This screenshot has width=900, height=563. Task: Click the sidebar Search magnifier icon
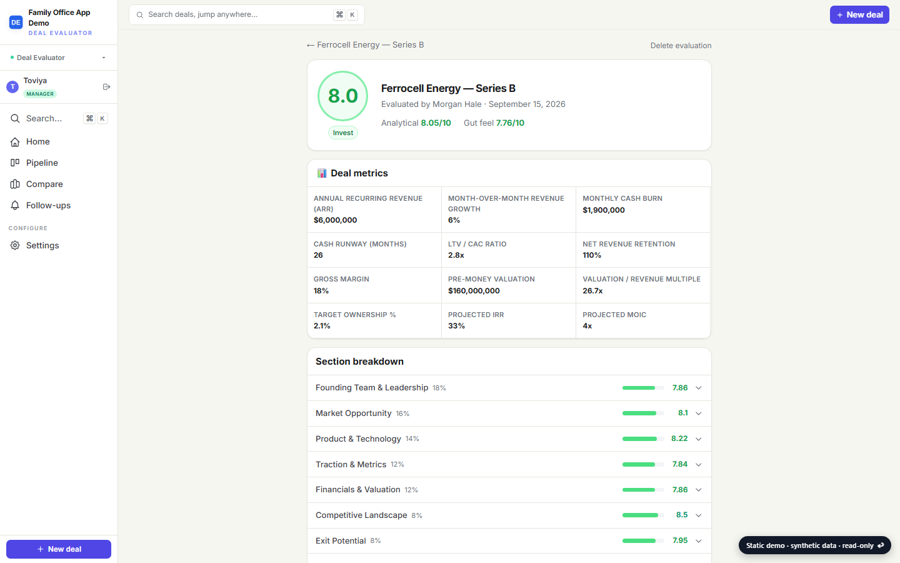click(x=15, y=118)
